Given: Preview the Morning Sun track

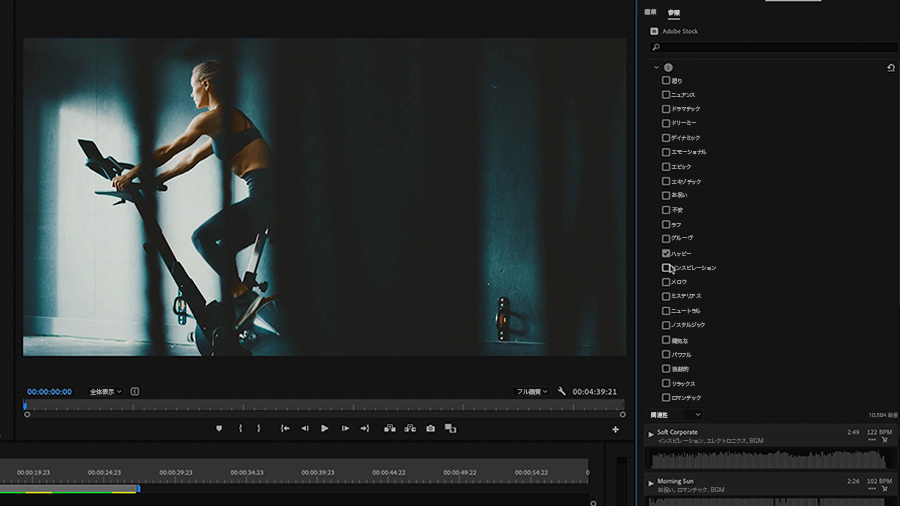Looking at the screenshot, I should pyautogui.click(x=651, y=484).
